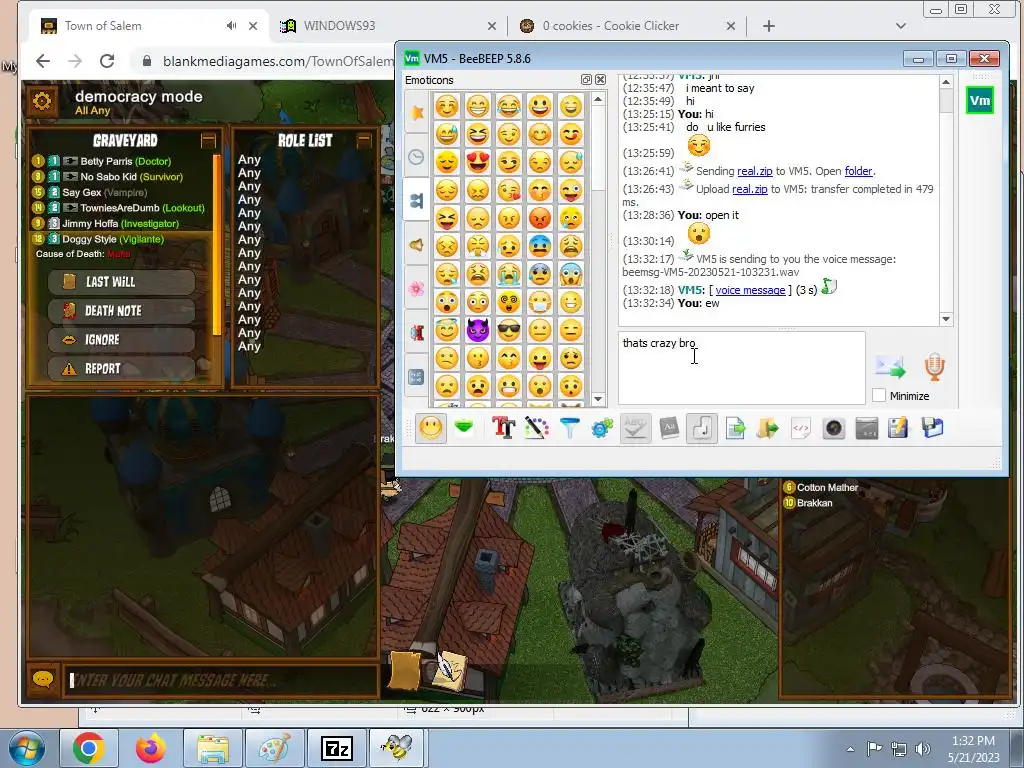Image resolution: width=1024 pixels, height=768 pixels.
Task: Select the recent clock emoticon tab
Action: (417, 157)
